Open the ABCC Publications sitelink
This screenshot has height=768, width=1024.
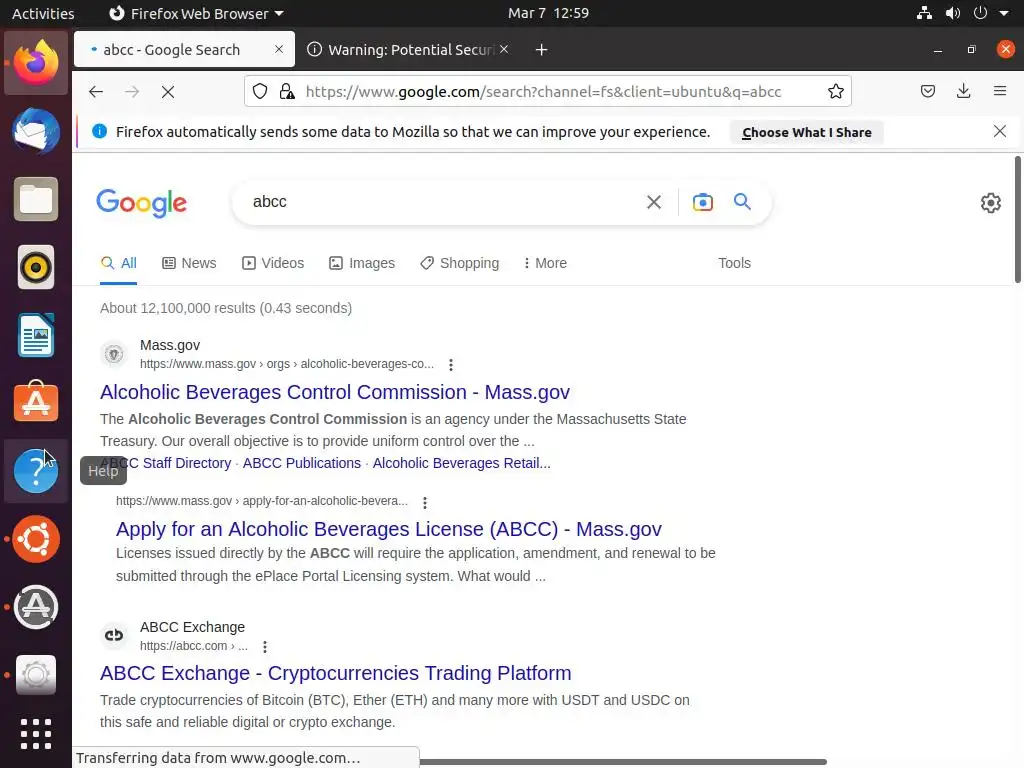tap(302, 463)
